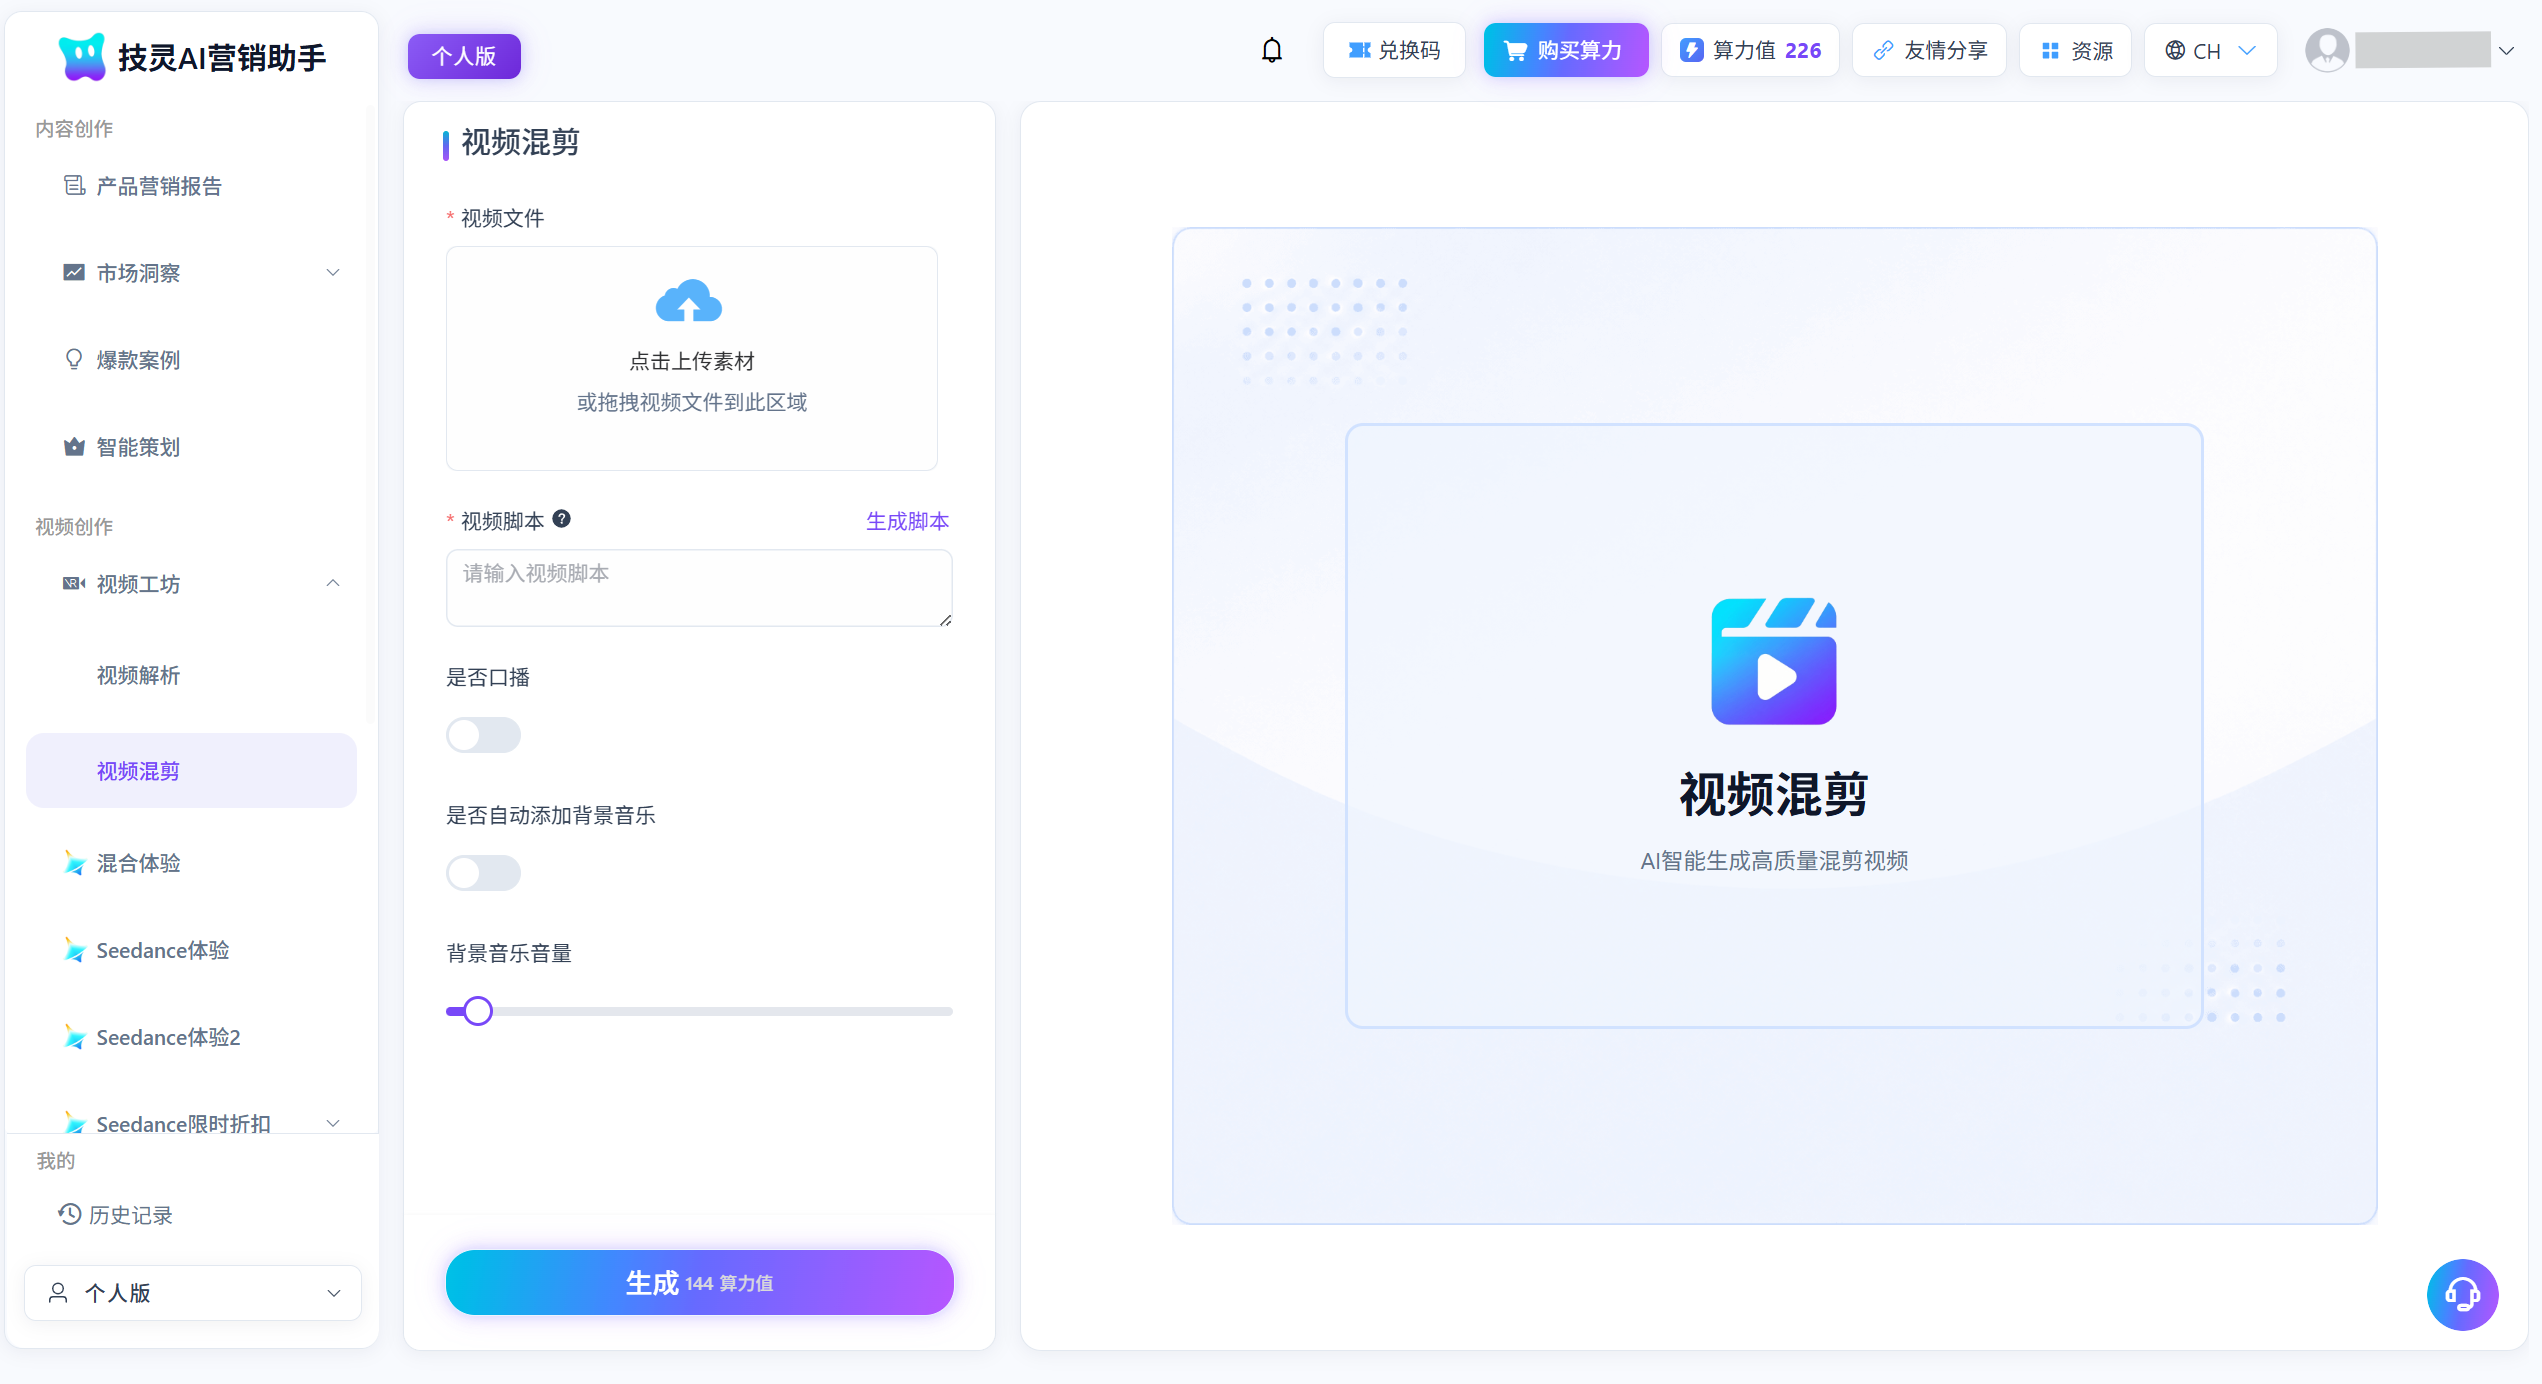Expand the 市场洞察 submenu chevron

tap(333, 273)
